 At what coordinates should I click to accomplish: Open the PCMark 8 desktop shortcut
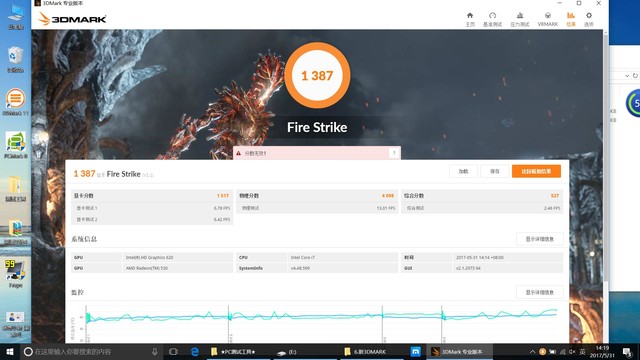click(x=16, y=145)
